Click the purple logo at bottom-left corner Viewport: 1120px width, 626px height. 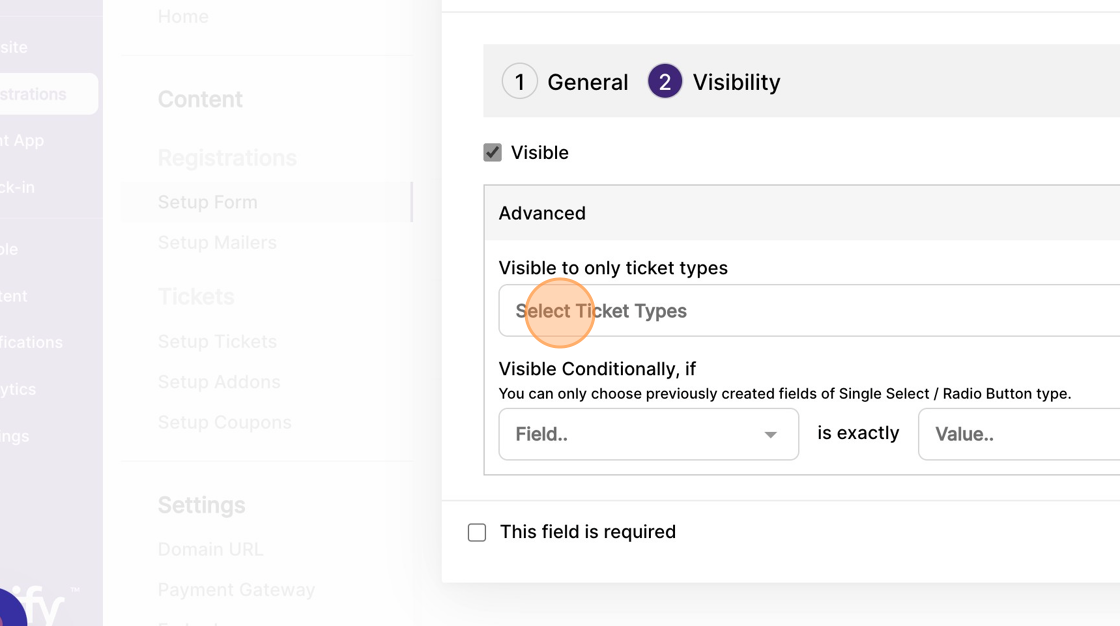(9, 609)
